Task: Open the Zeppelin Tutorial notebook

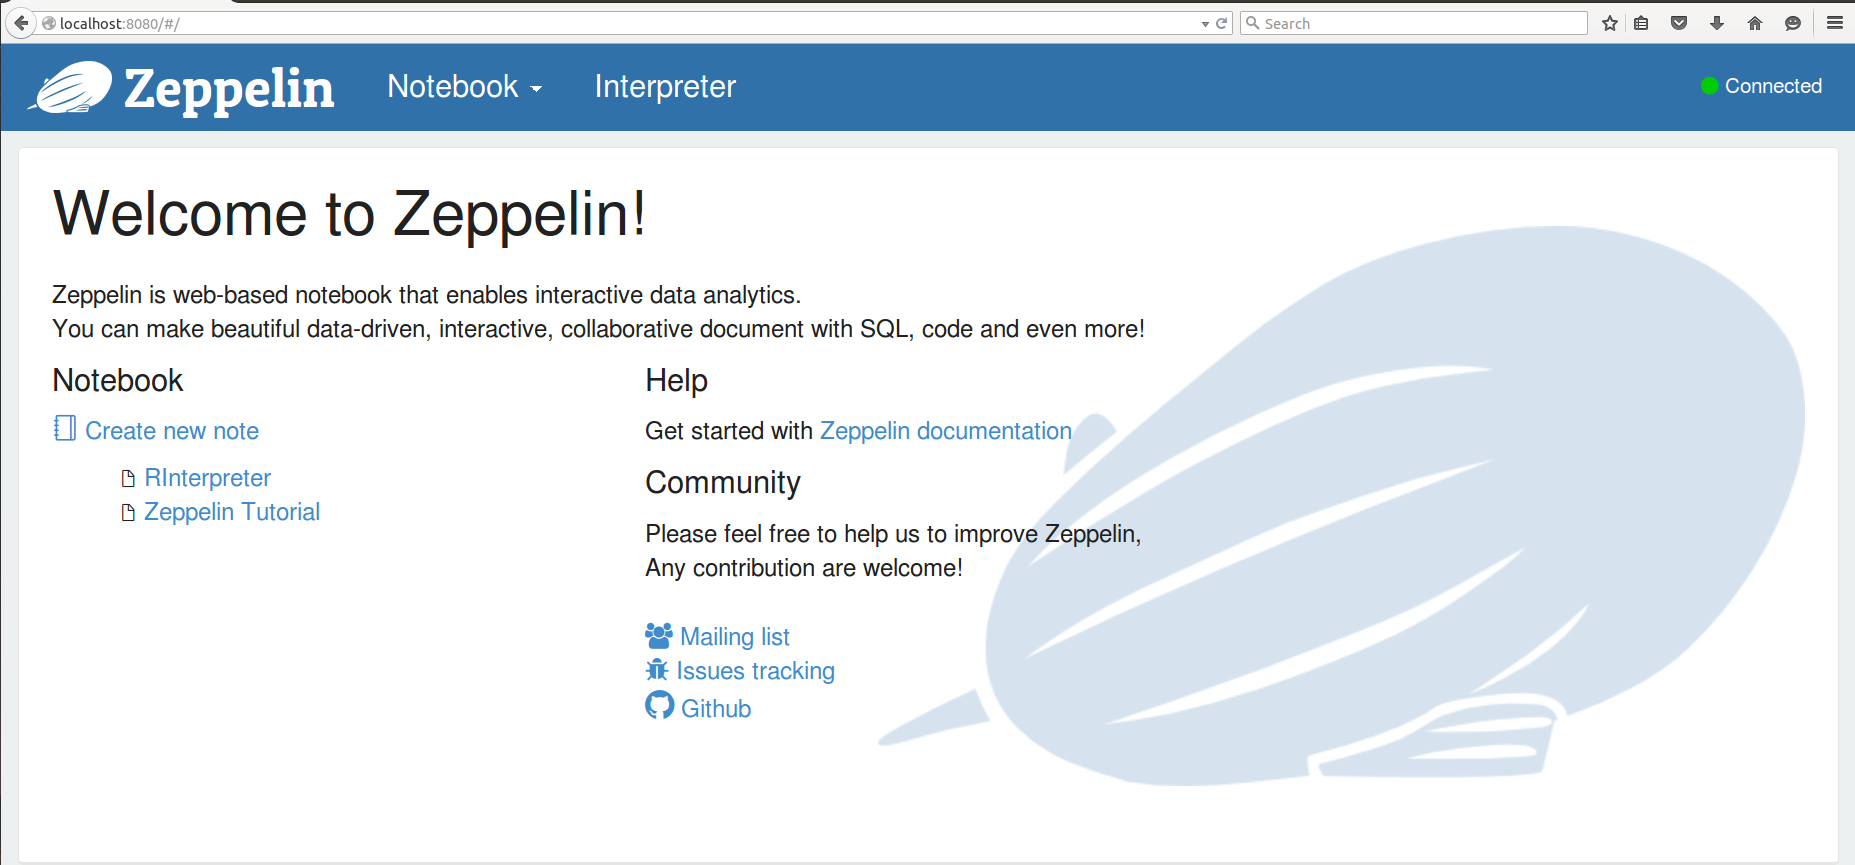Action: (232, 512)
